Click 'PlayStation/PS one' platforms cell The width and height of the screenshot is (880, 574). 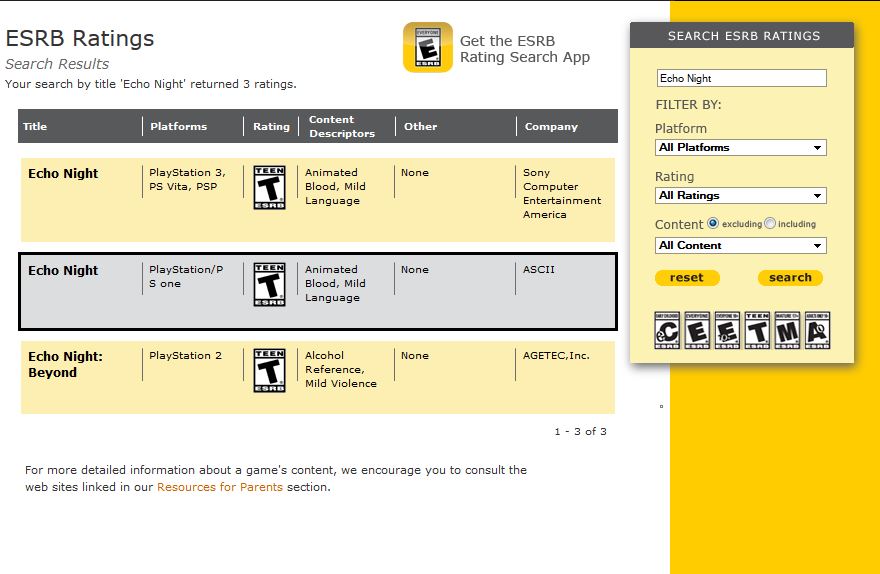(x=186, y=277)
